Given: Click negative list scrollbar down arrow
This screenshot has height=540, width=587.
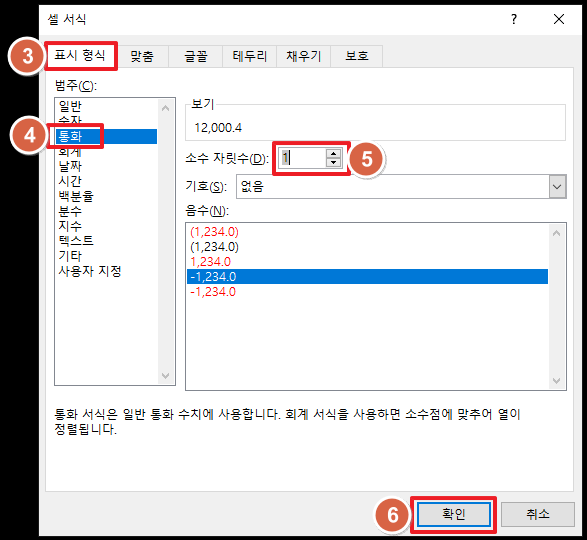Looking at the screenshot, I should 557,380.
